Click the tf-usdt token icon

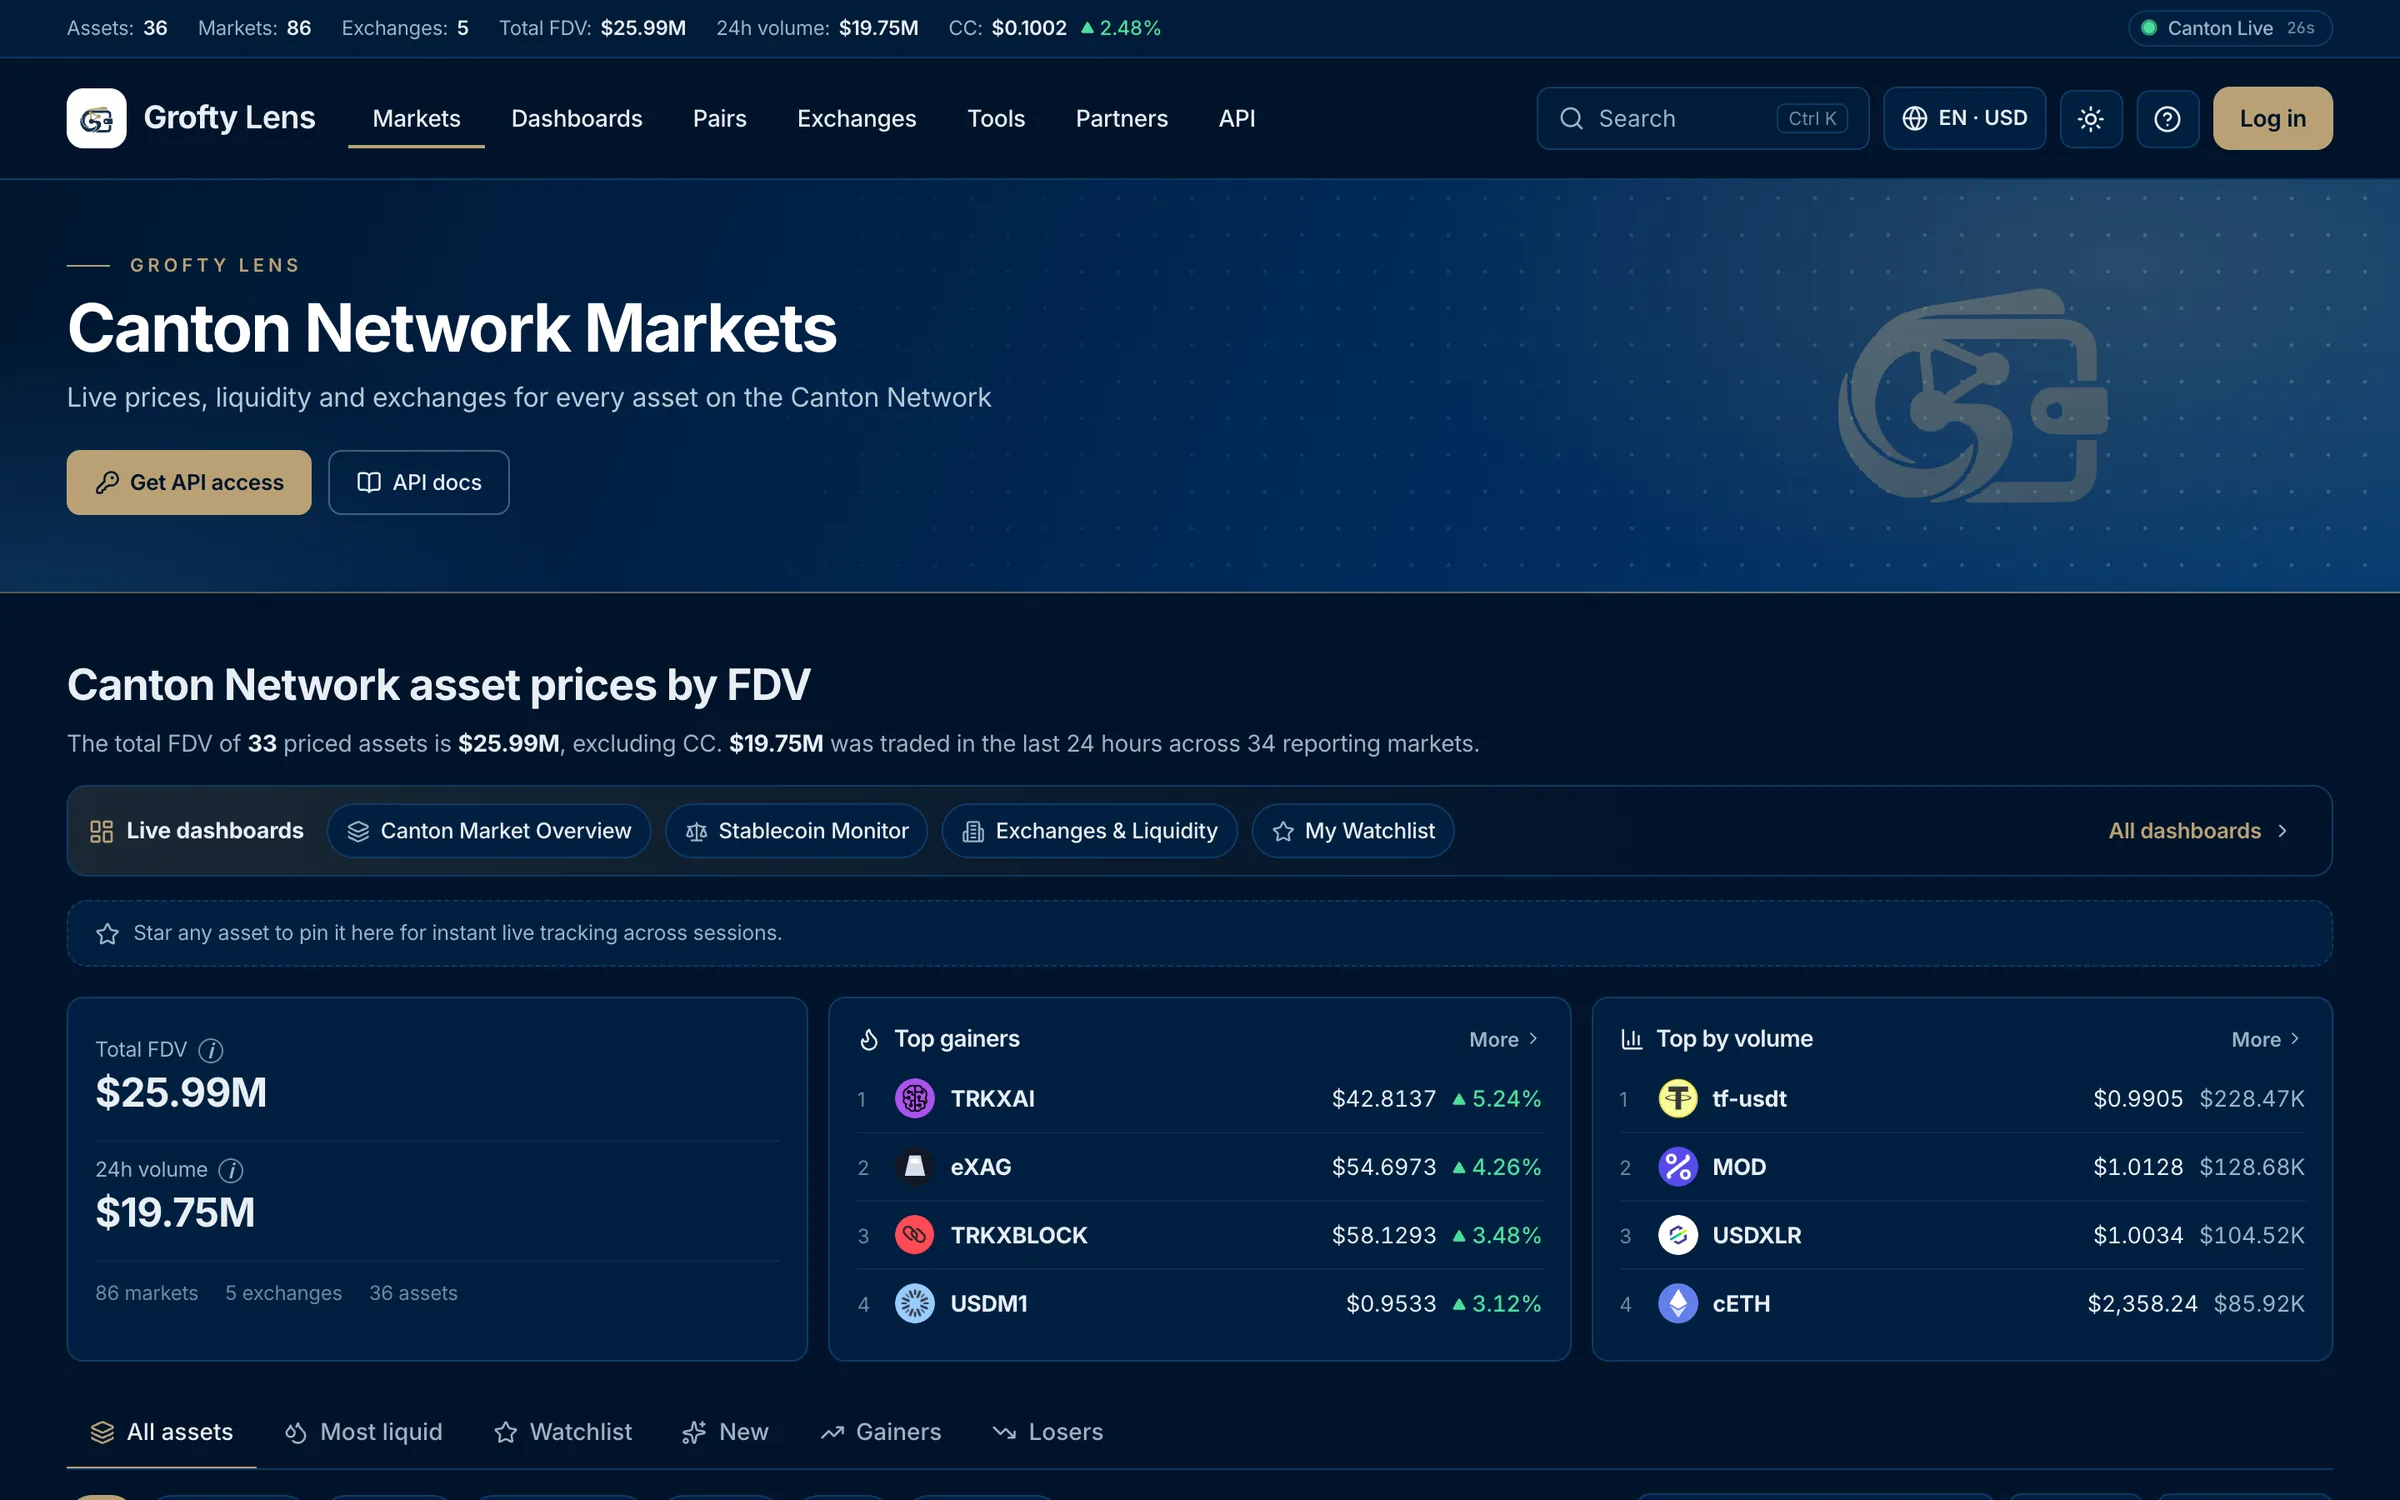(1677, 1098)
